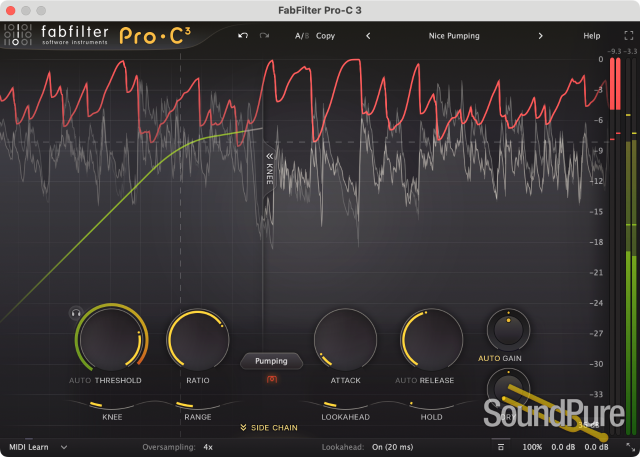Screen dimensions: 640x457
Task: Go to the previous preset arrow
Action: point(368,36)
